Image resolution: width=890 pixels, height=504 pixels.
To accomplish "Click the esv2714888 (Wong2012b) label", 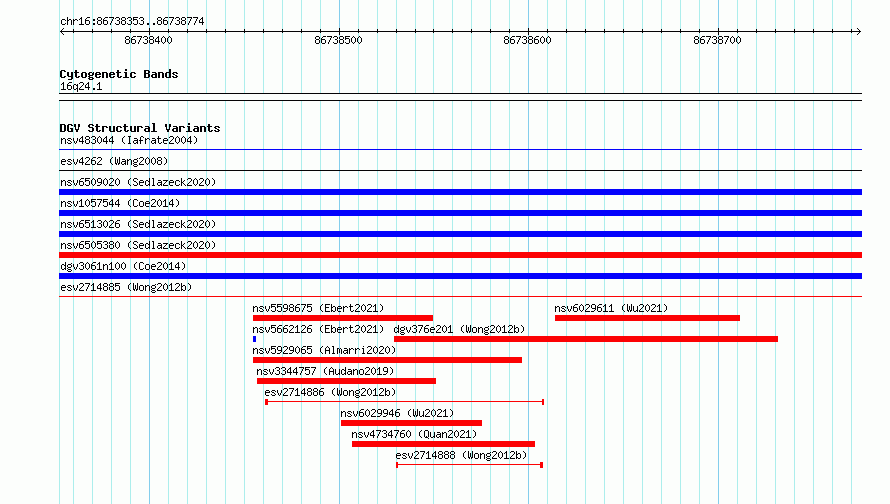I will coord(461,455).
